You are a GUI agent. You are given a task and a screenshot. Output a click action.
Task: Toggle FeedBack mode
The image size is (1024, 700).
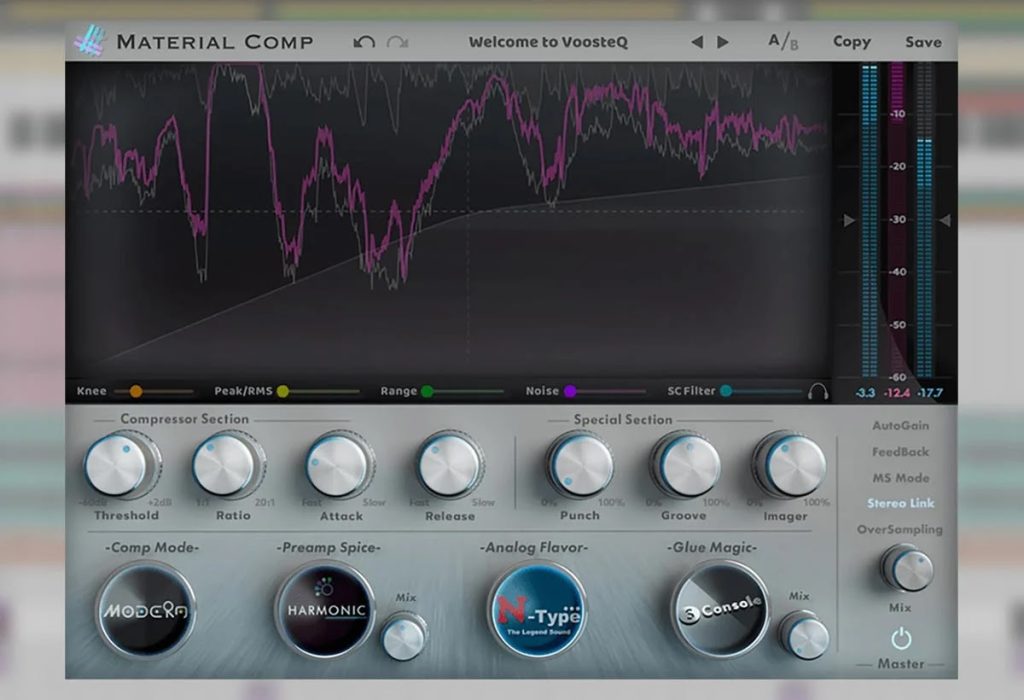click(x=901, y=452)
